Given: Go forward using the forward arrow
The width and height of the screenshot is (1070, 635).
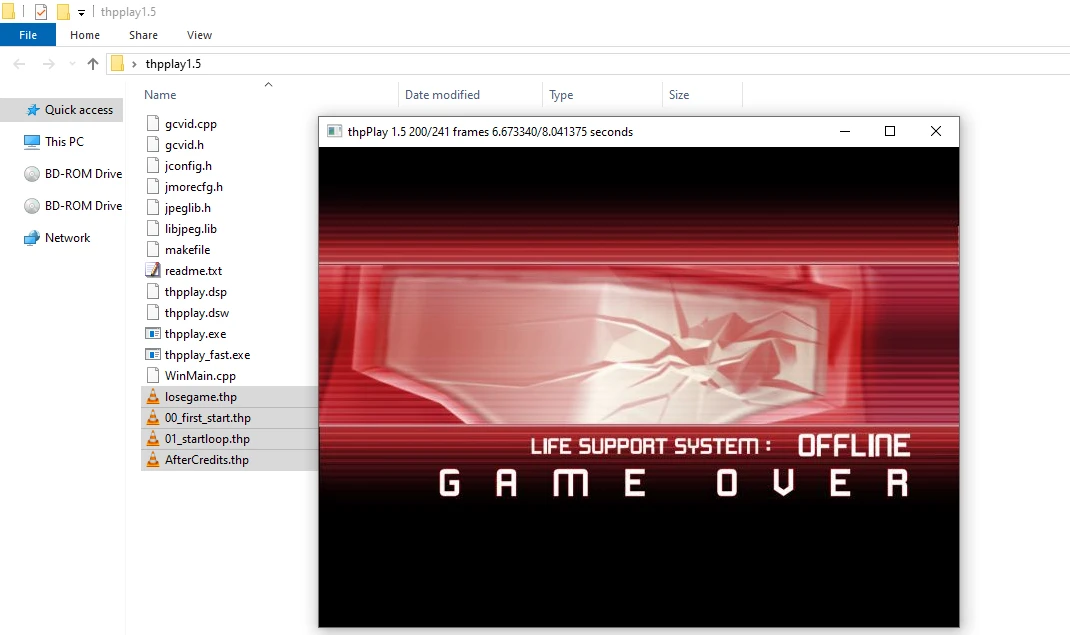Looking at the screenshot, I should pyautogui.click(x=48, y=63).
